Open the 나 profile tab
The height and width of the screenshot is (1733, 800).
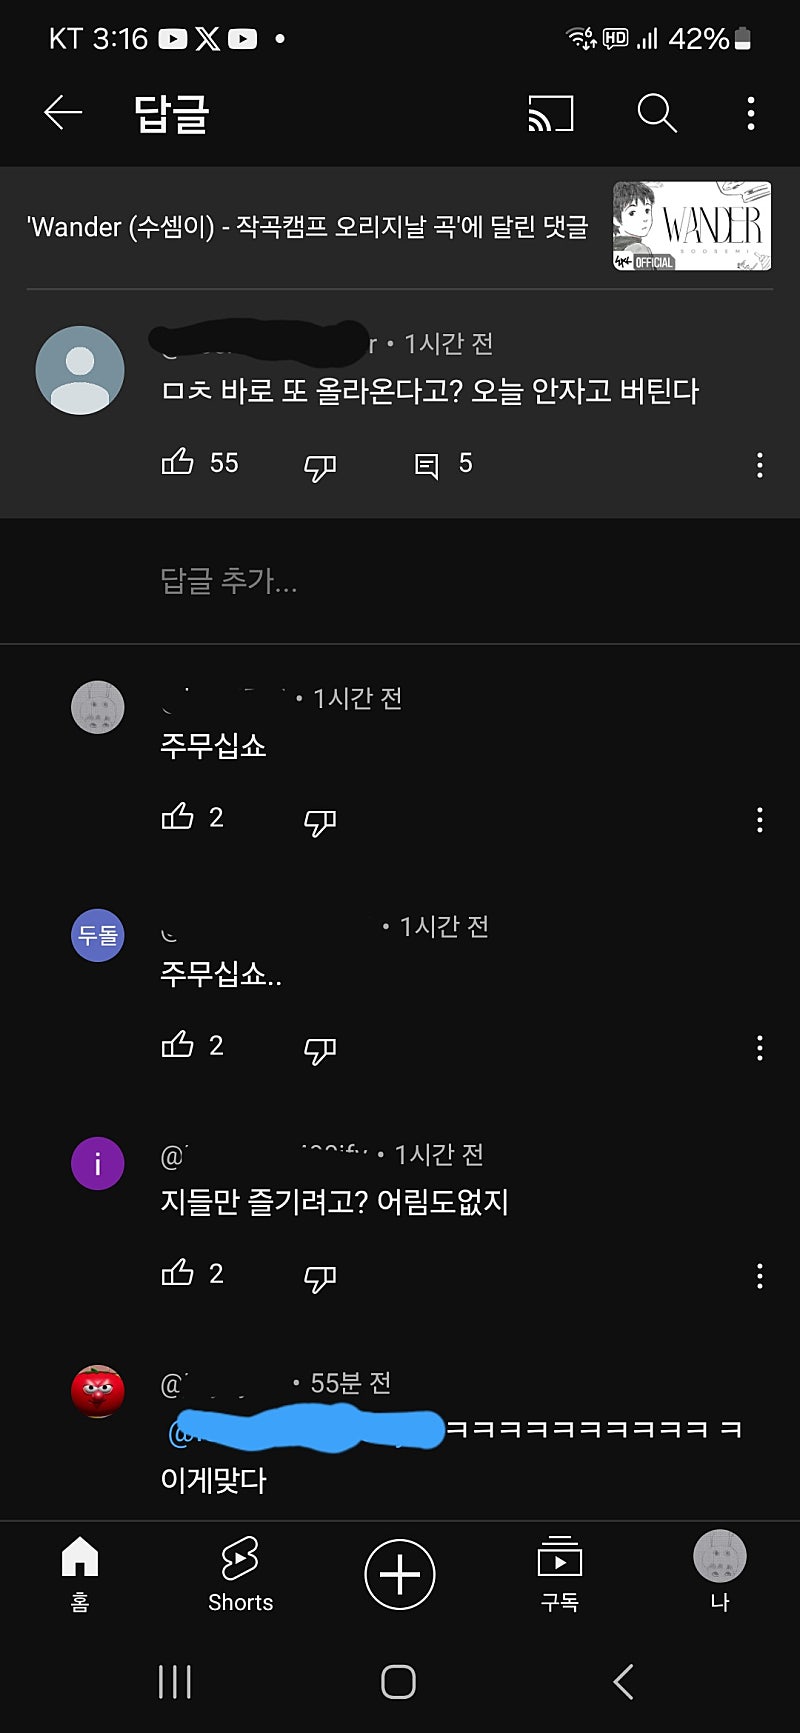[x=720, y=1572]
